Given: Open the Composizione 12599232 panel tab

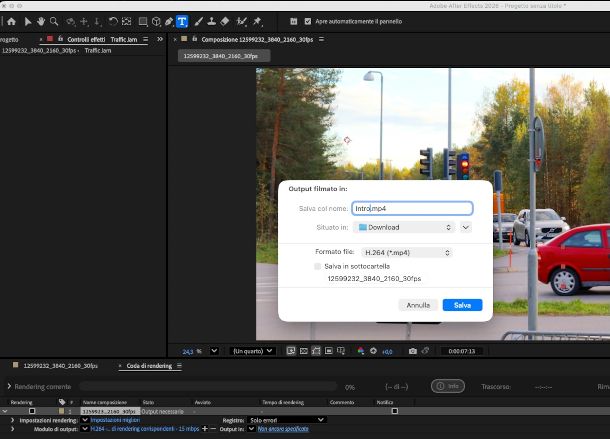Looking at the screenshot, I should [257, 39].
